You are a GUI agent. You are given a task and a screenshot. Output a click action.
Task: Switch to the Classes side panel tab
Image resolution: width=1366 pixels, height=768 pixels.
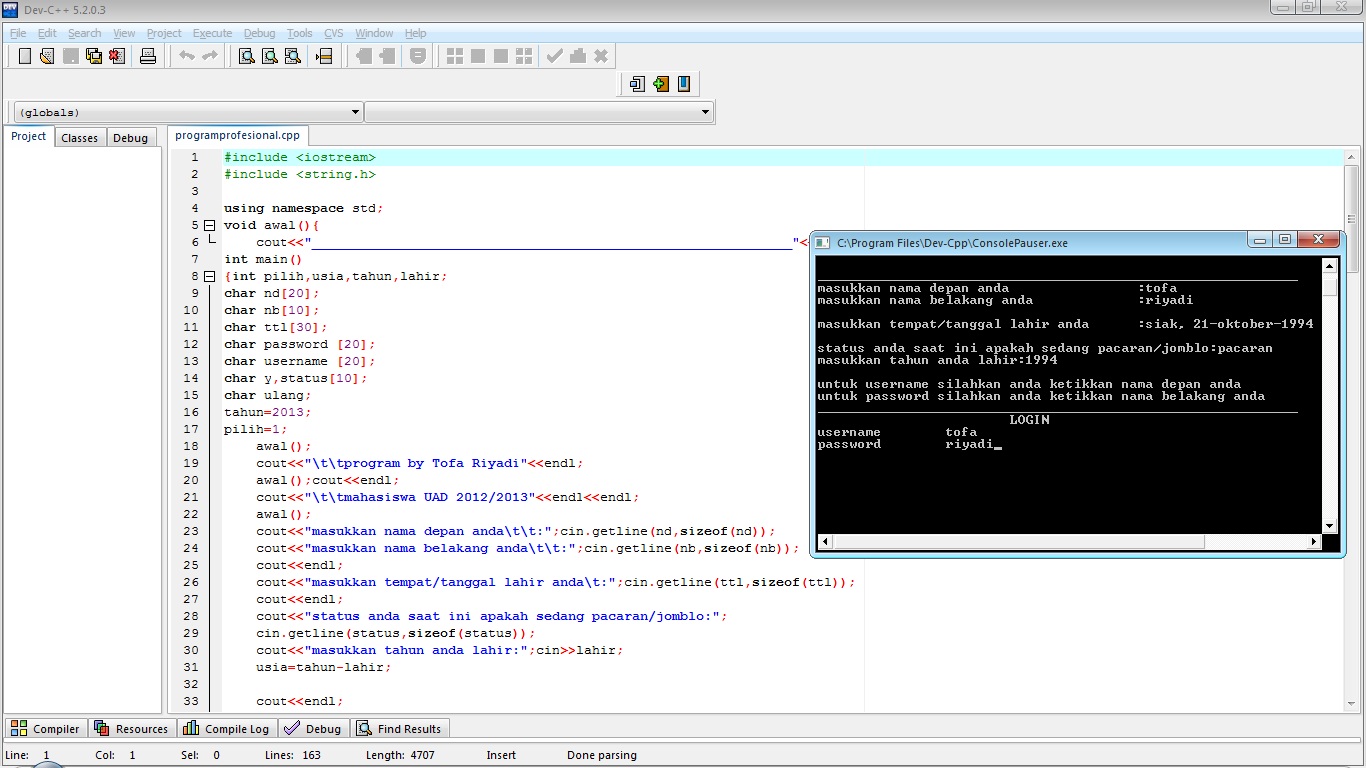[x=80, y=138]
